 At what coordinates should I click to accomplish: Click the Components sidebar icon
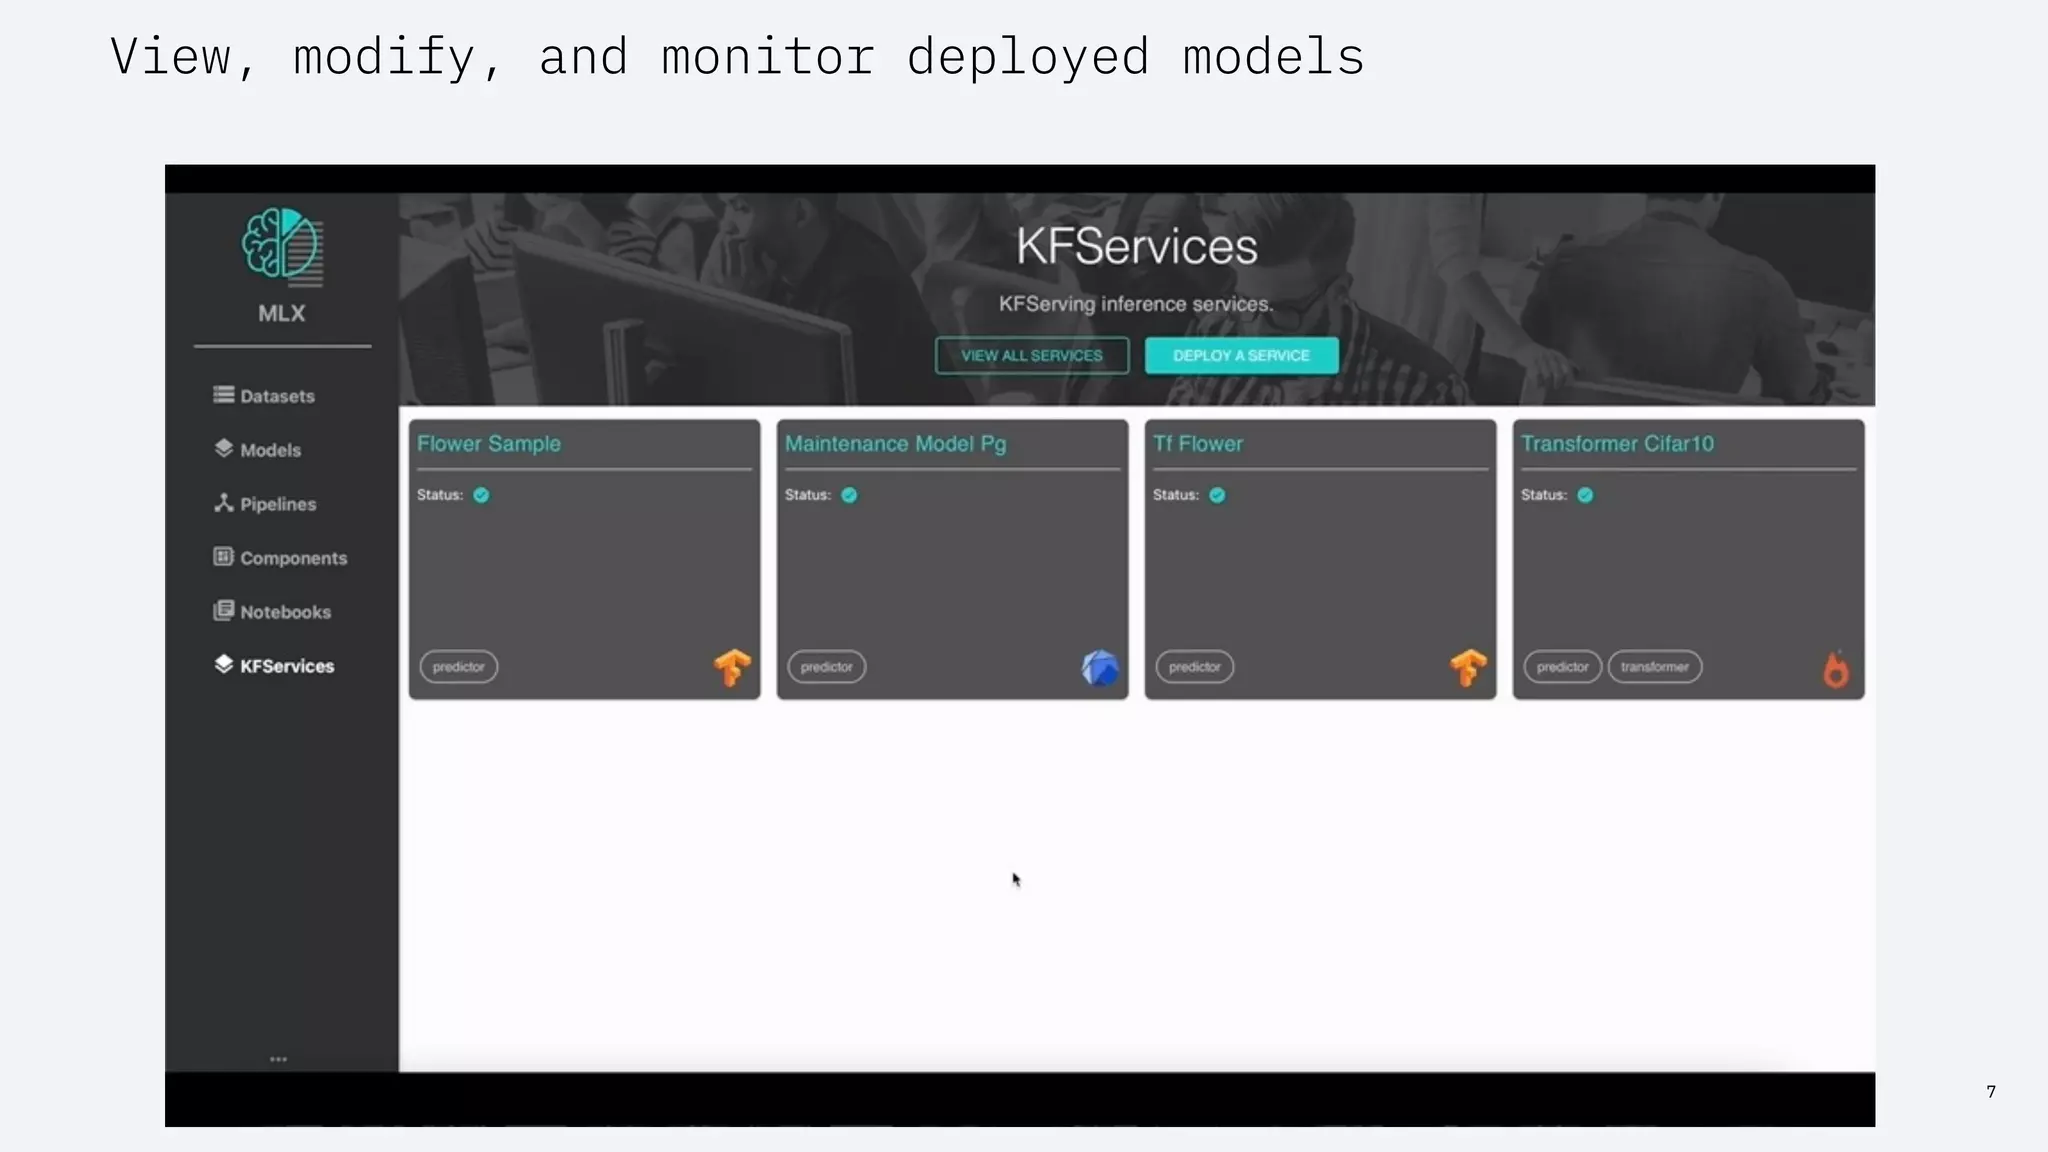click(x=223, y=557)
